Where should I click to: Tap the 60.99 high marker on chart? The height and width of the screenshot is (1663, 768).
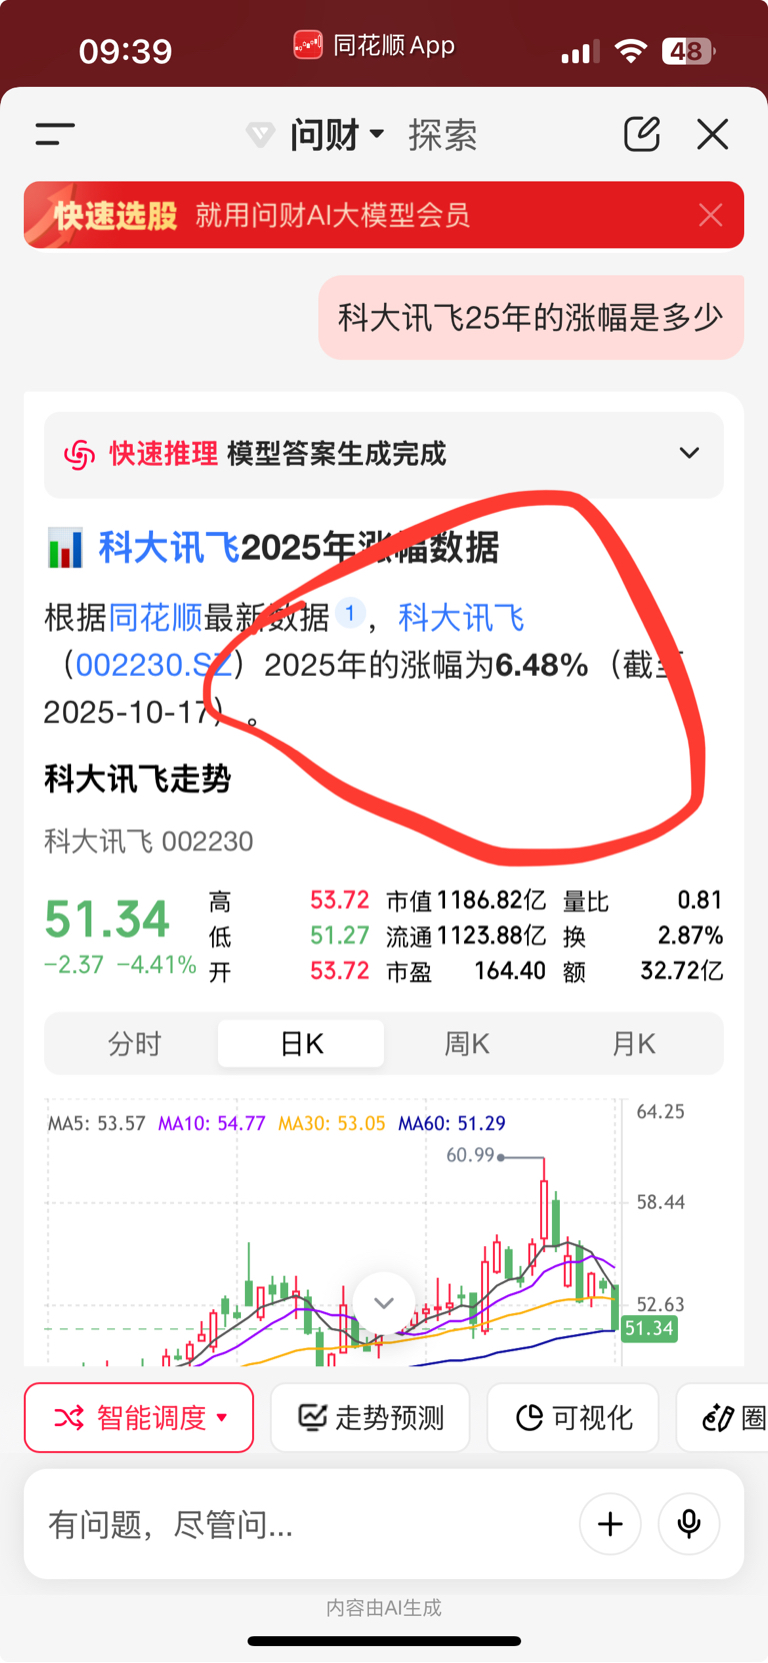click(470, 1155)
